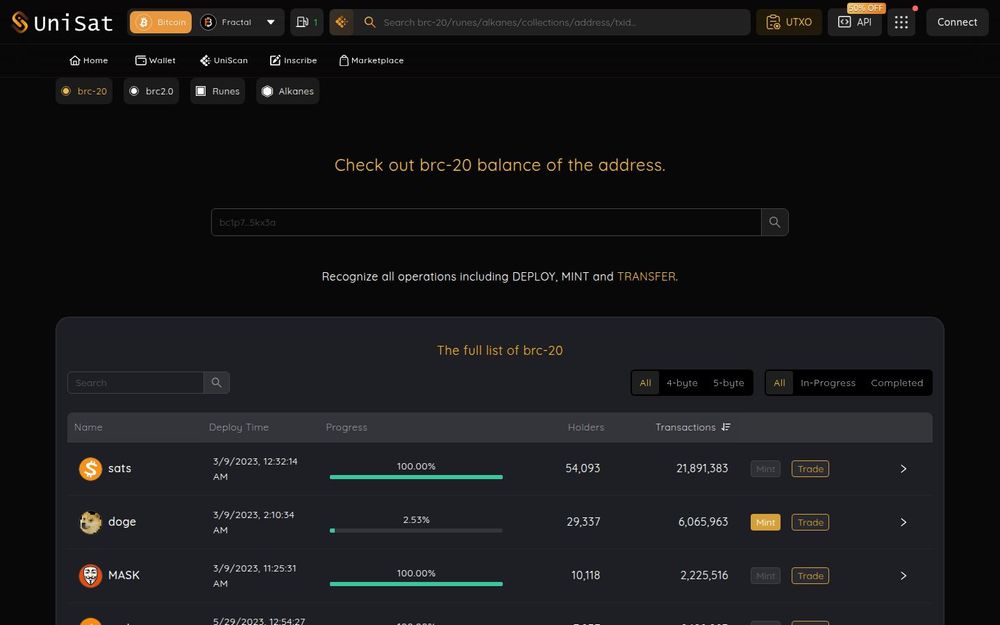The image size is (1000, 625).
Task: Click the address search magnifier button
Action: pyautogui.click(x=774, y=222)
